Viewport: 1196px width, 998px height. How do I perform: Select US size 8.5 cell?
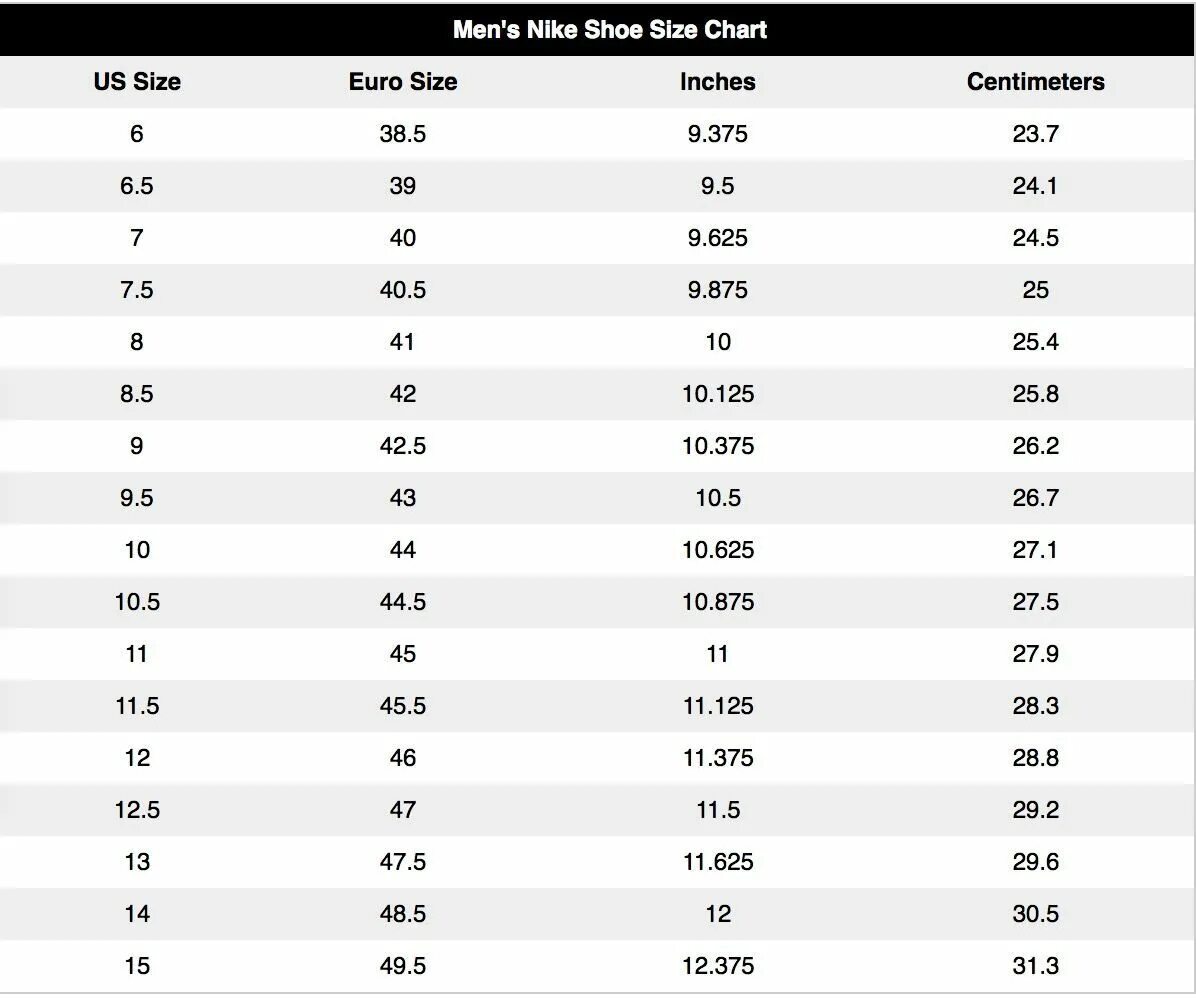[x=137, y=394]
